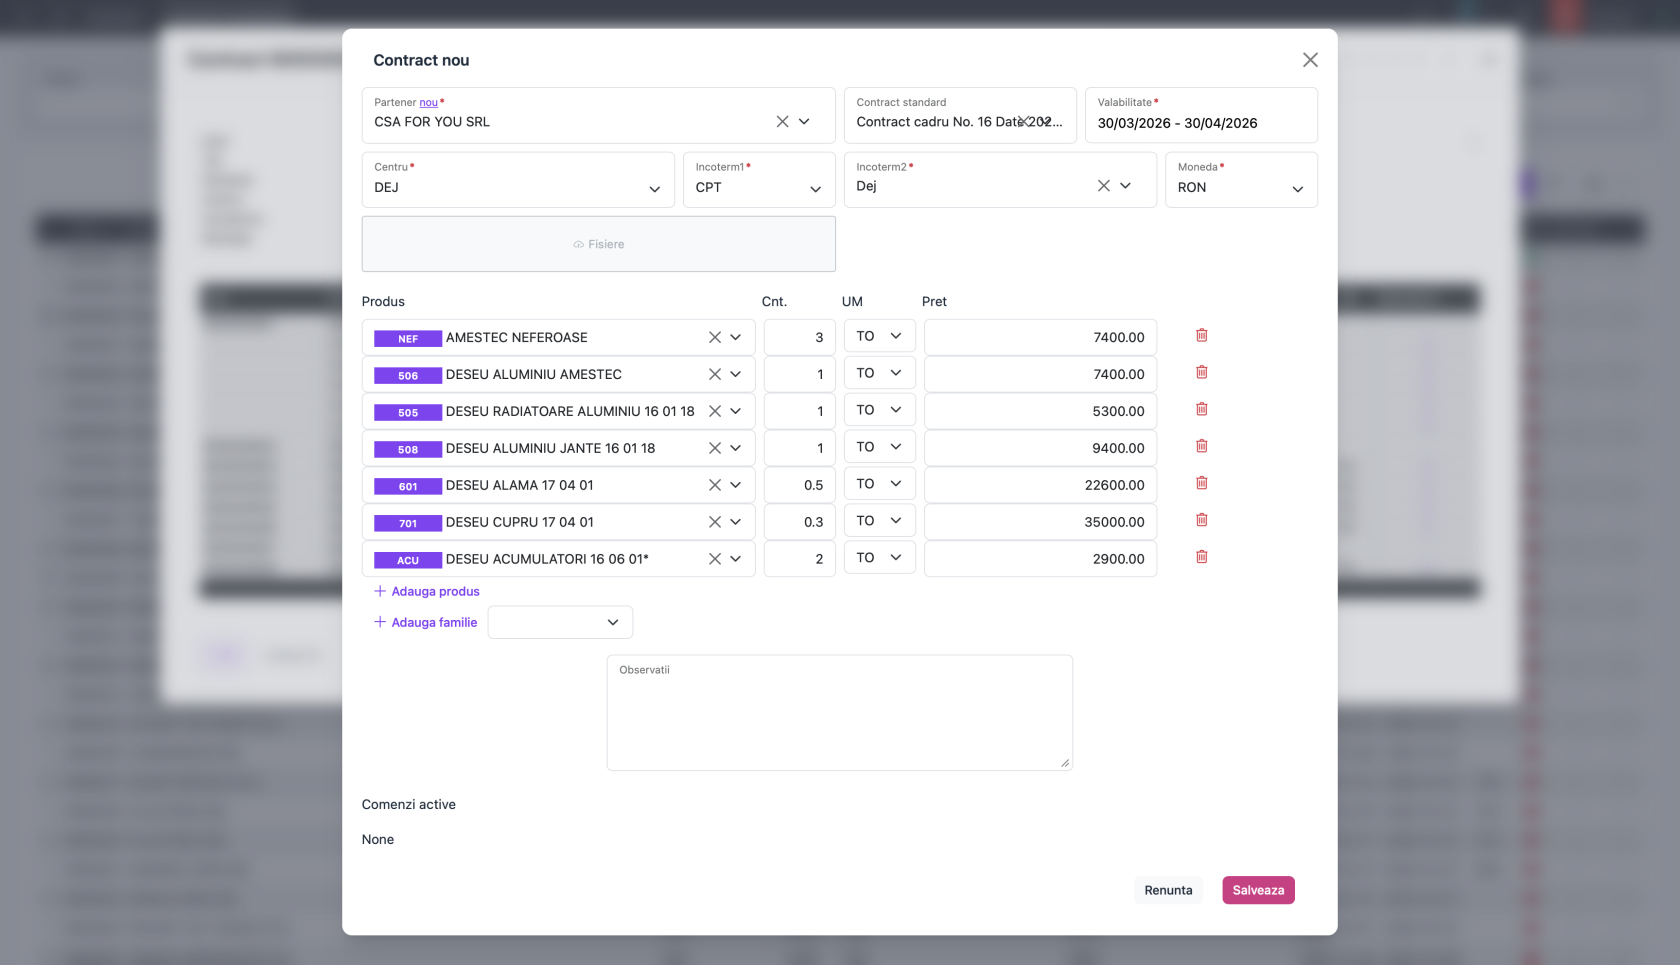The height and width of the screenshot is (965, 1680).
Task: Clear the DESEU ALAMA 17 04 01 product selection
Action: pyautogui.click(x=715, y=485)
